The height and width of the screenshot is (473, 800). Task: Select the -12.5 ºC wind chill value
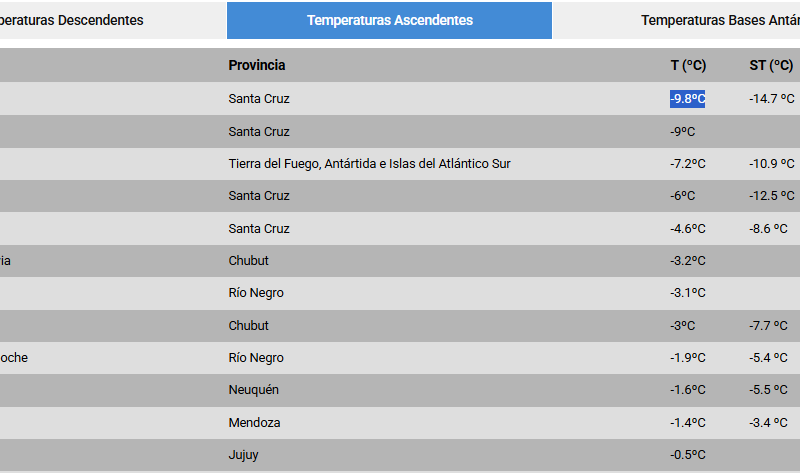[772, 196]
